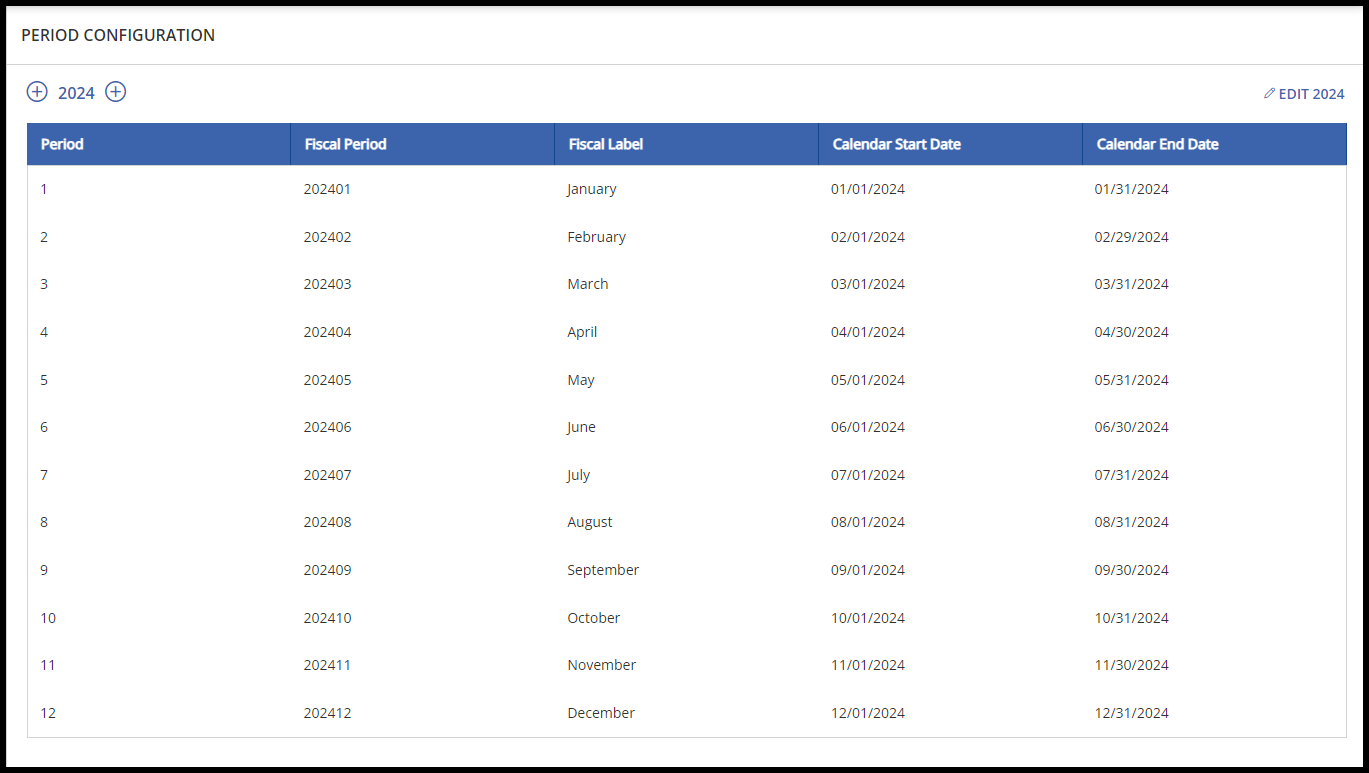1369x773 pixels.
Task: Sort by the Period column header
Action: pyautogui.click(x=62, y=144)
